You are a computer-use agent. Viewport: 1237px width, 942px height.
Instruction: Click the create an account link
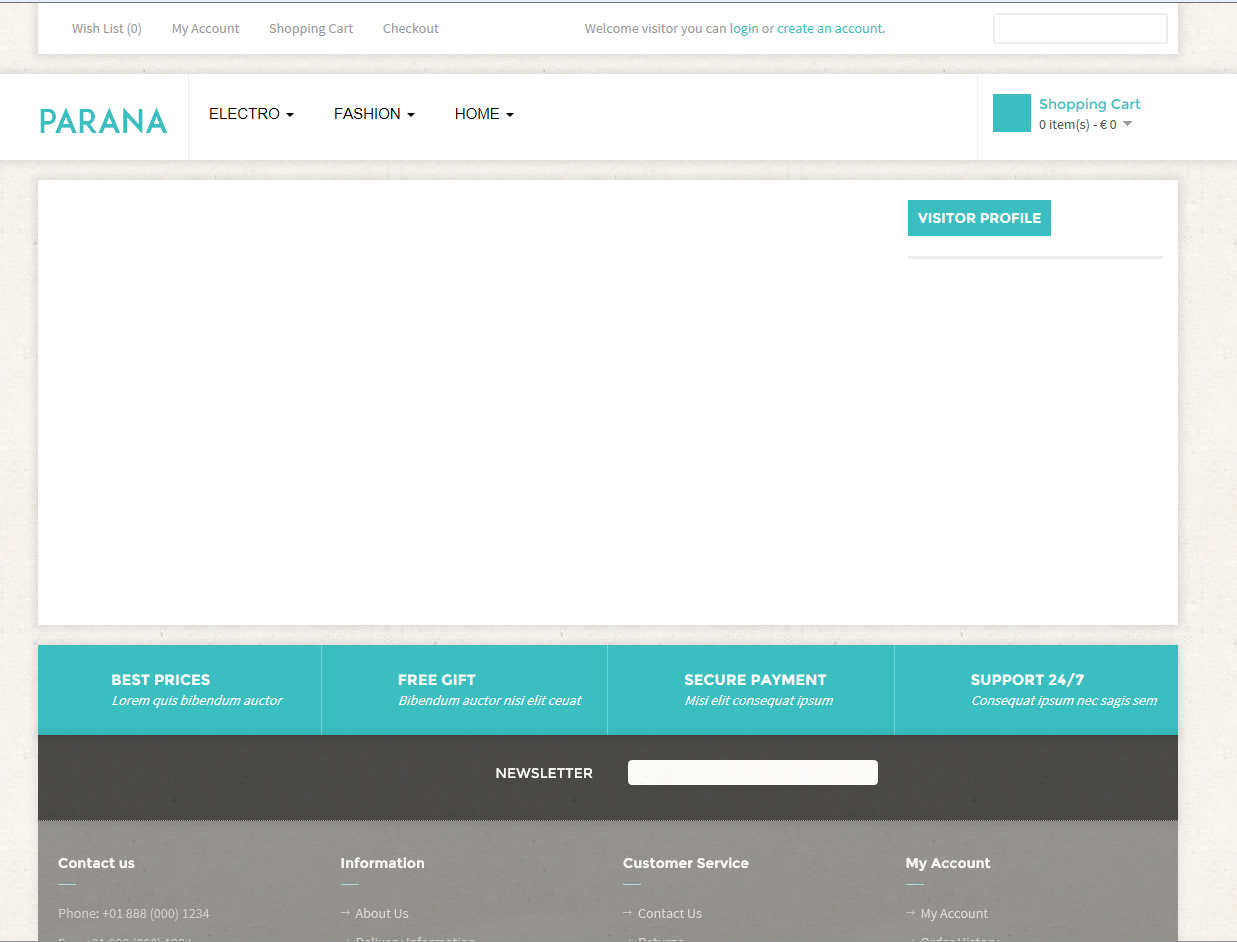829,29
